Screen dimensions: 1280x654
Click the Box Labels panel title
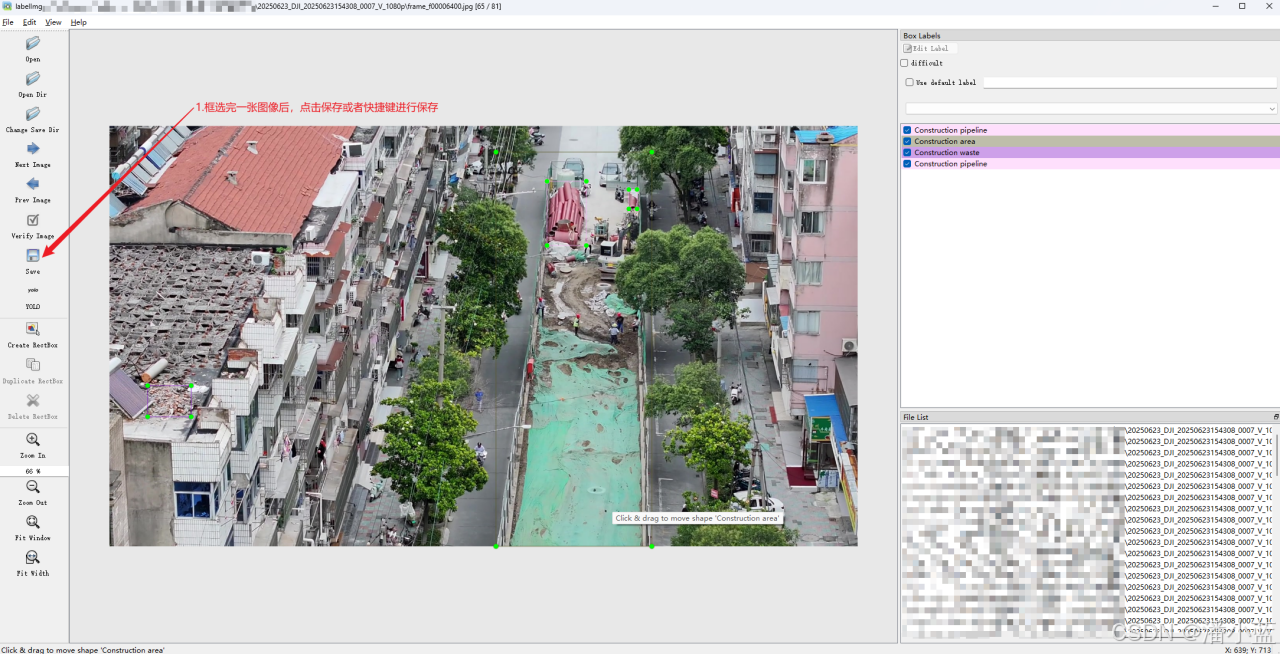click(922, 36)
